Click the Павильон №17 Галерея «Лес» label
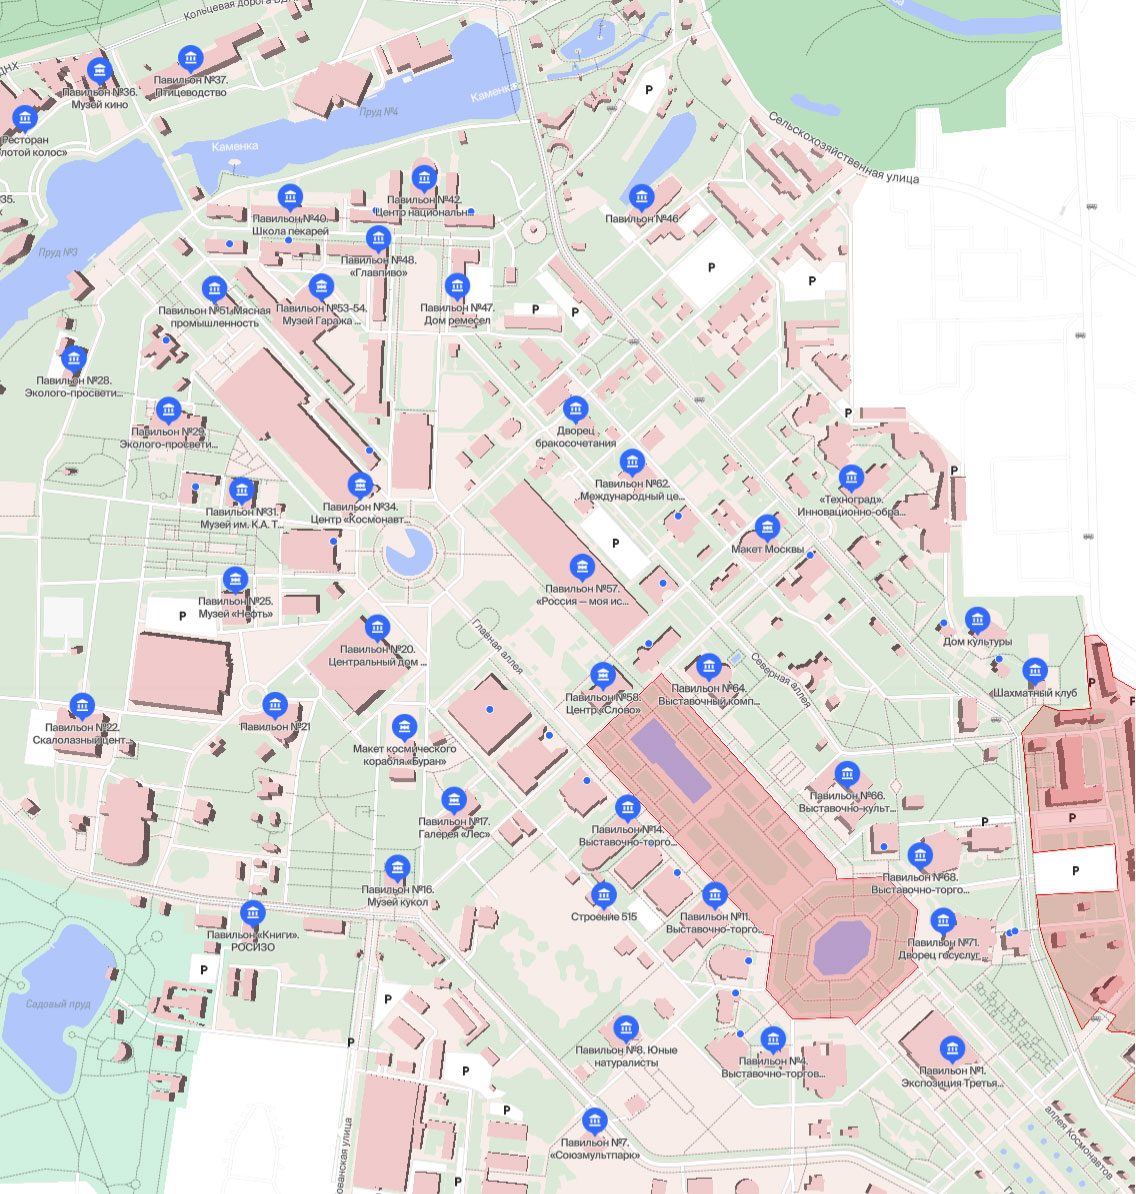Image resolution: width=1136 pixels, height=1194 pixels. [454, 828]
